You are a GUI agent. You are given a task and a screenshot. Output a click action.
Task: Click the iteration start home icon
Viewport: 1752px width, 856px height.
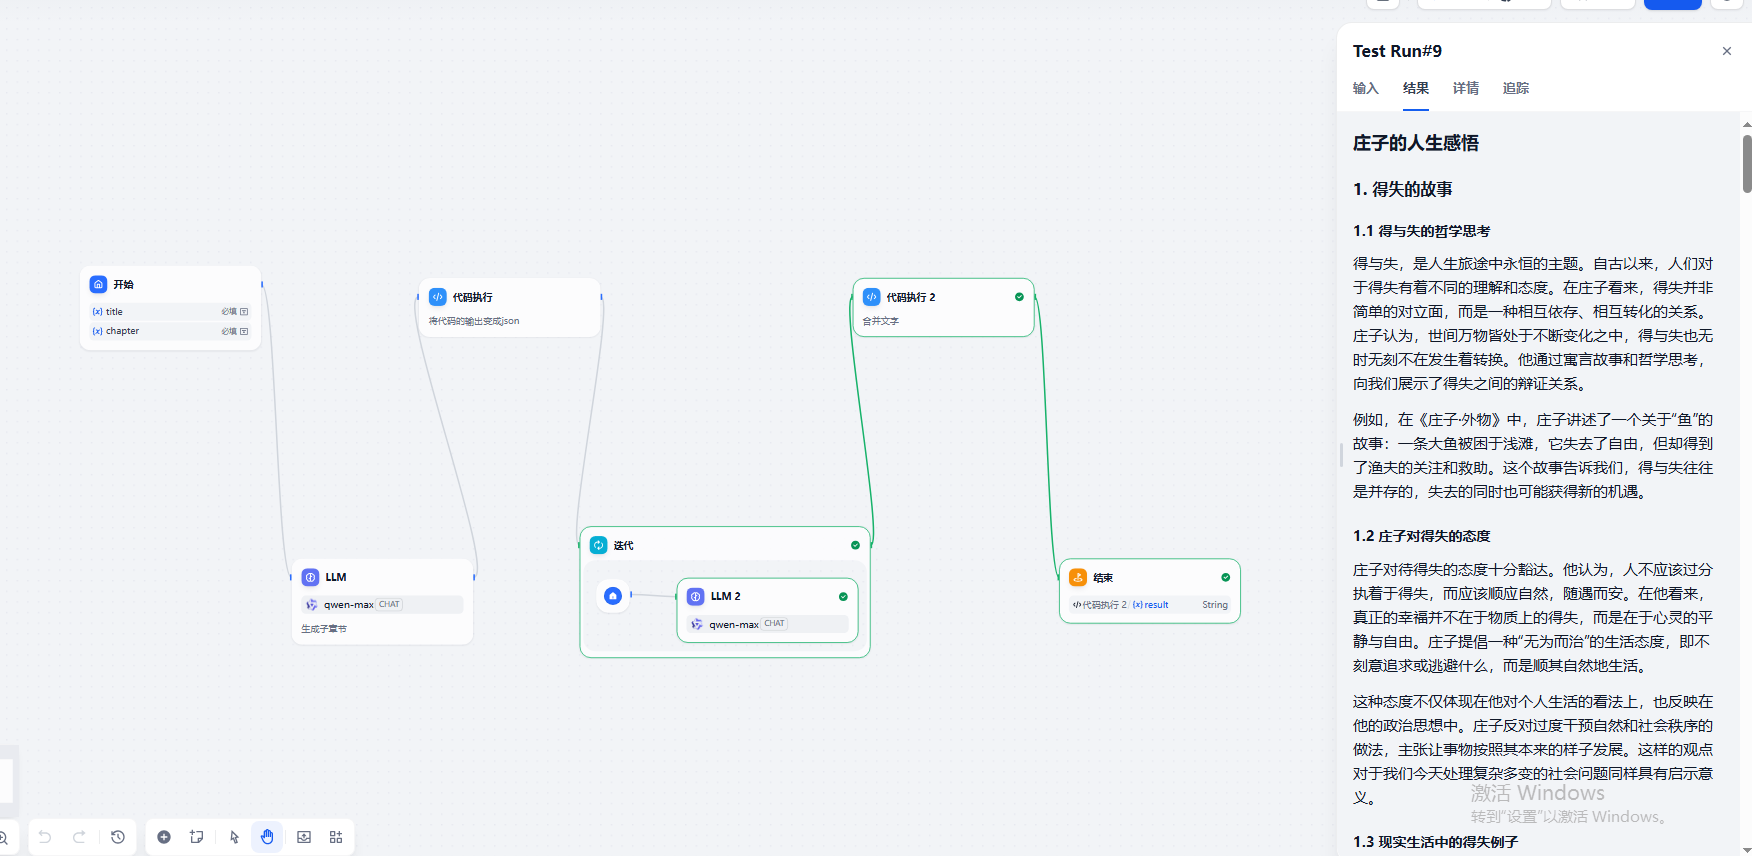pyautogui.click(x=613, y=596)
